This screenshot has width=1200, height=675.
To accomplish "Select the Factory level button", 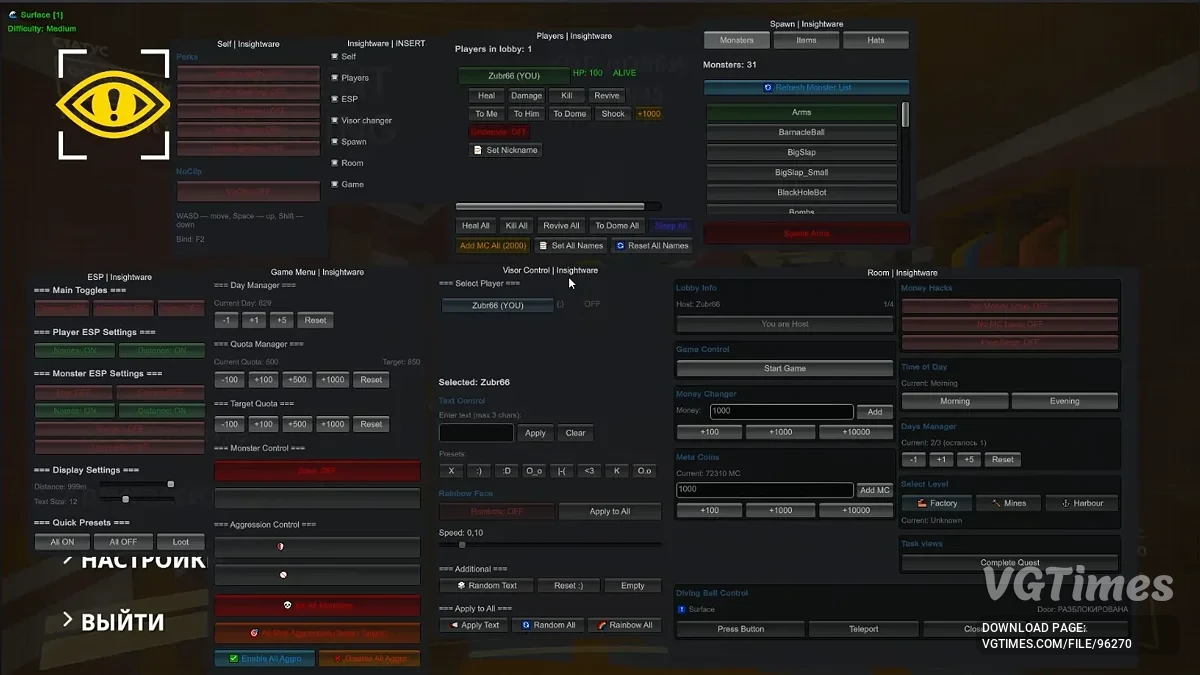I will (x=936, y=503).
